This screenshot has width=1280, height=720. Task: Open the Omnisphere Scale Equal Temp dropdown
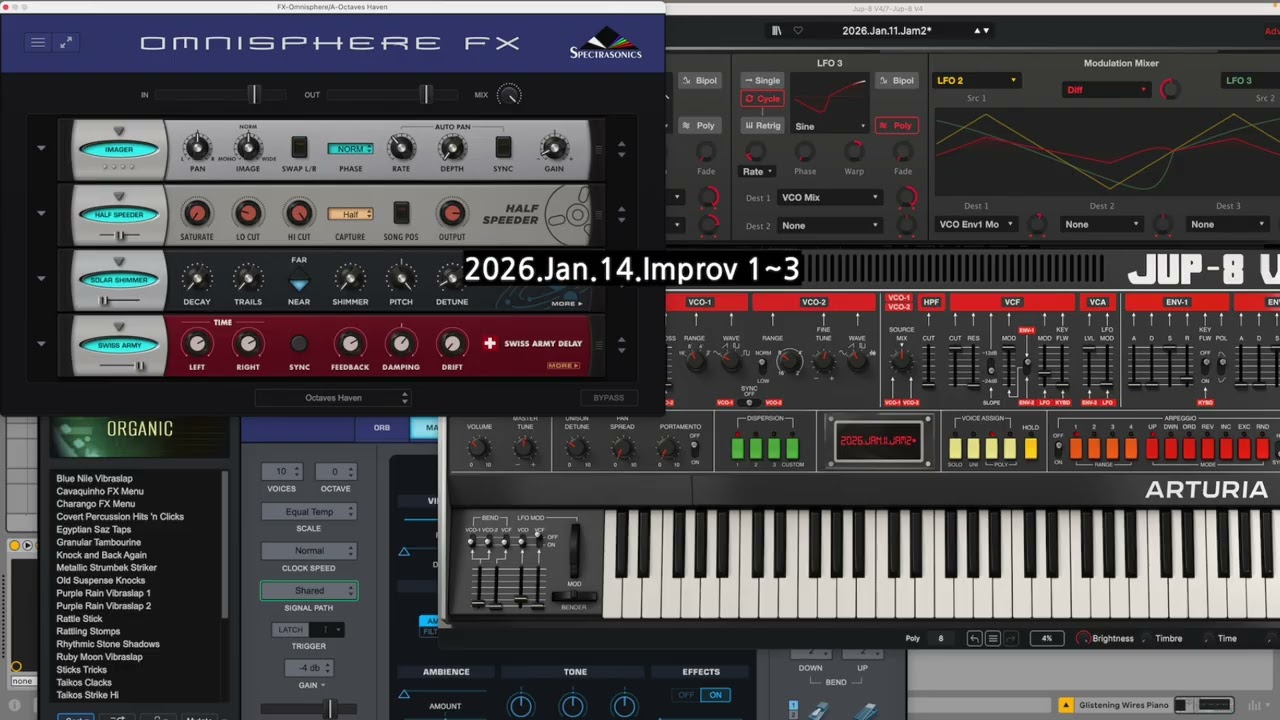pyautogui.click(x=309, y=511)
